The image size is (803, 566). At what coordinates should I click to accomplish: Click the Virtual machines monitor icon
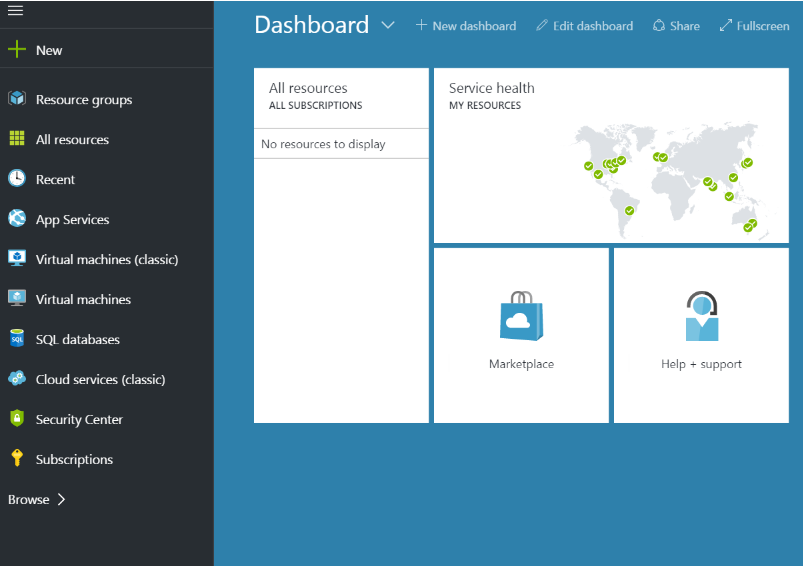tap(17, 298)
